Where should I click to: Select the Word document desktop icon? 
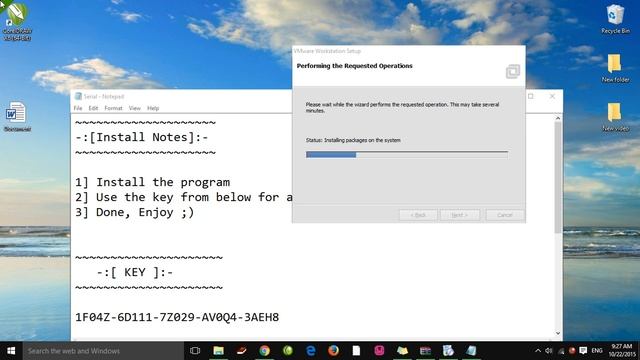point(17,117)
